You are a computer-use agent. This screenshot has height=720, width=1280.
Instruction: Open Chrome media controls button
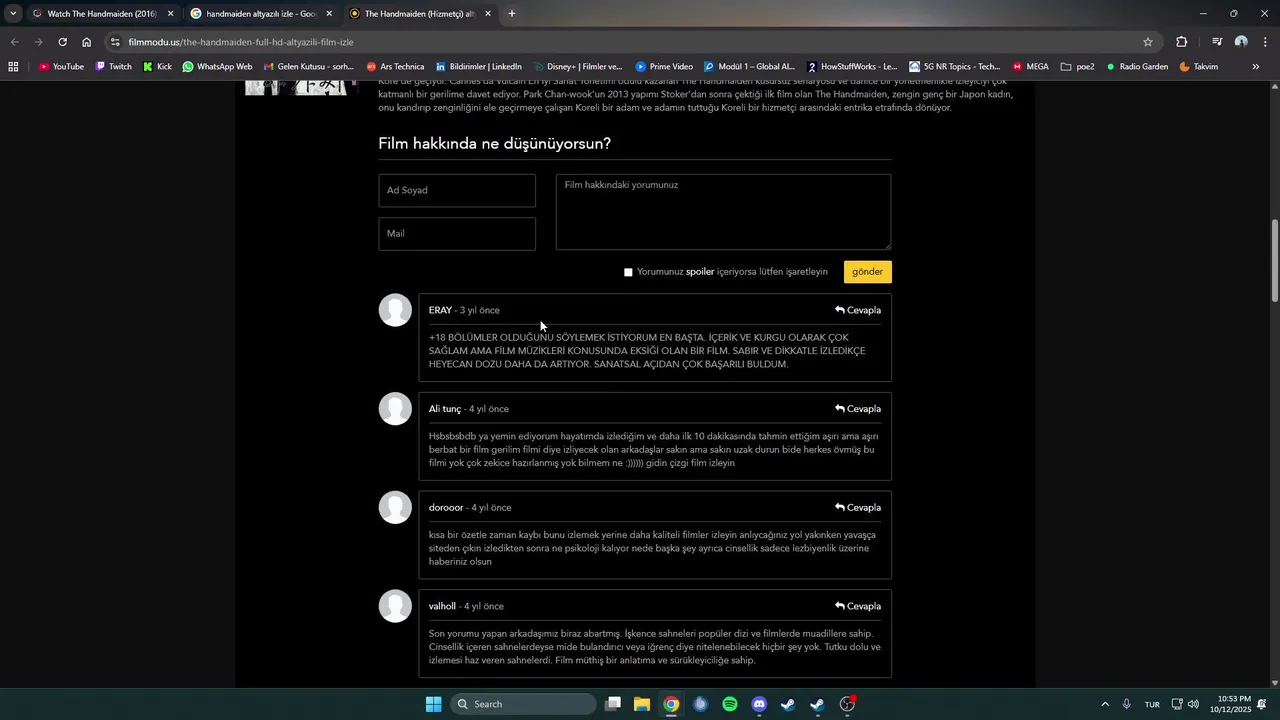[x=1217, y=42]
